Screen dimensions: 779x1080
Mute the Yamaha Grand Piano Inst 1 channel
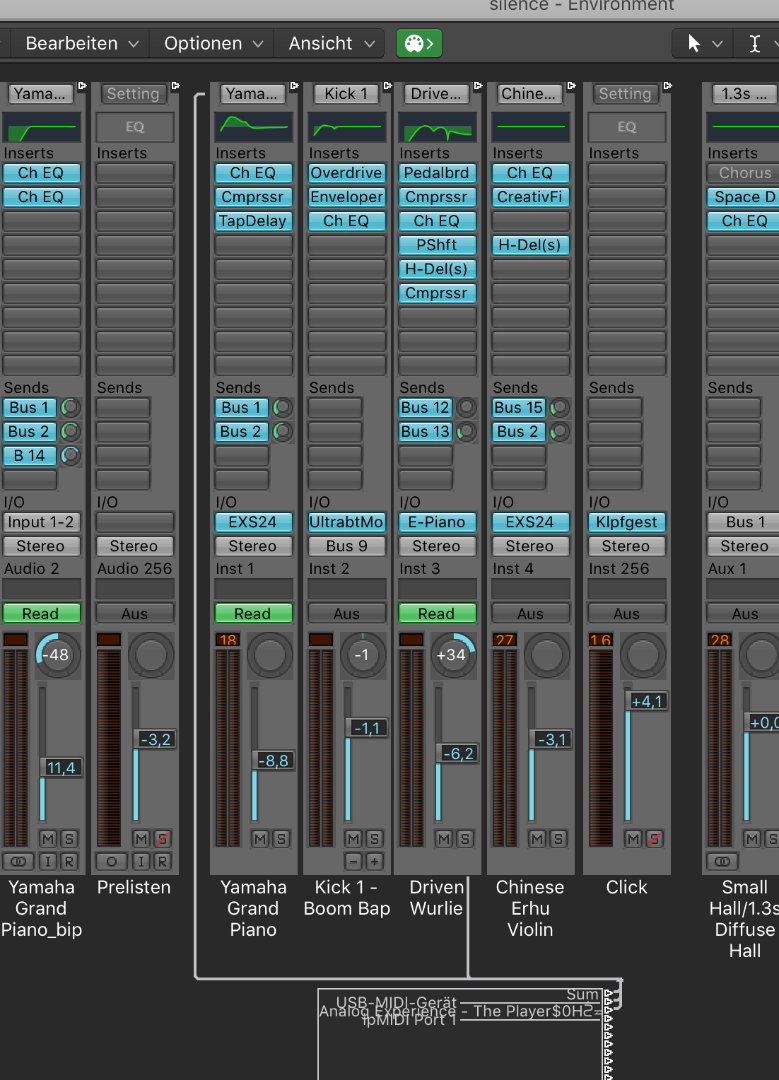click(260, 838)
